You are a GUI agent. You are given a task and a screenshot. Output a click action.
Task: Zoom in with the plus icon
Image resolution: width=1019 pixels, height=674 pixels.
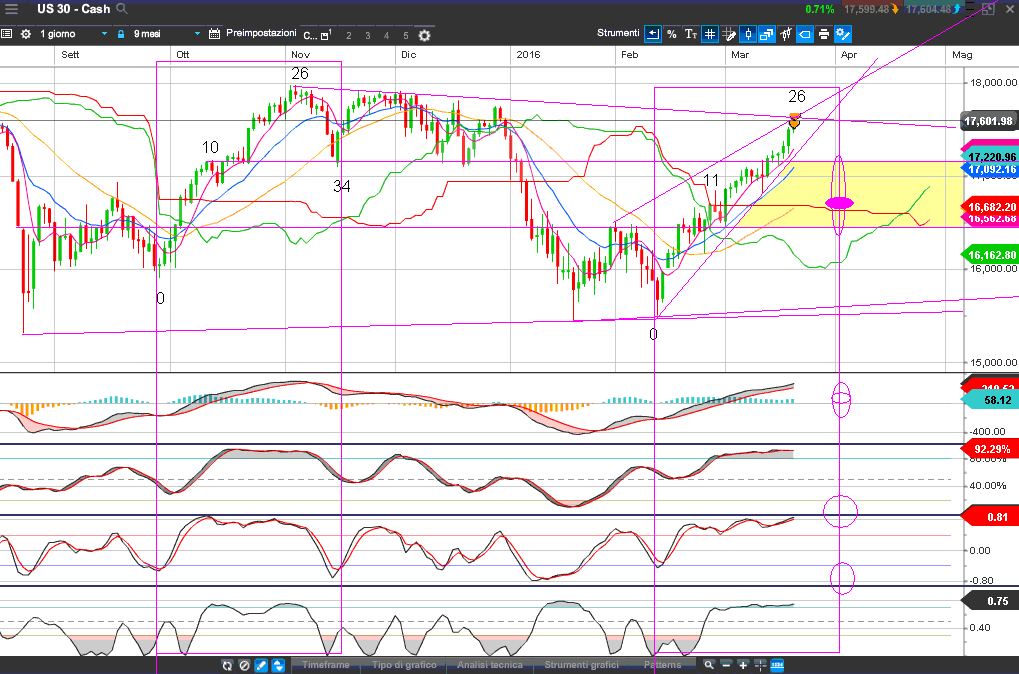pyautogui.click(x=743, y=665)
